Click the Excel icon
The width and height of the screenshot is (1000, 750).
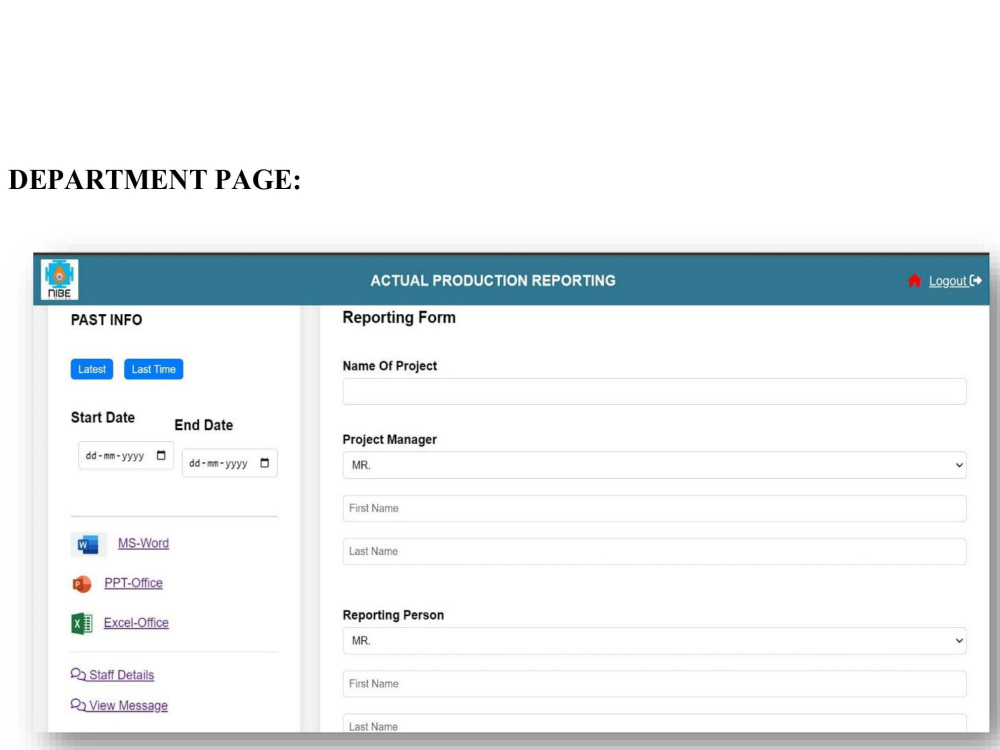pos(82,623)
